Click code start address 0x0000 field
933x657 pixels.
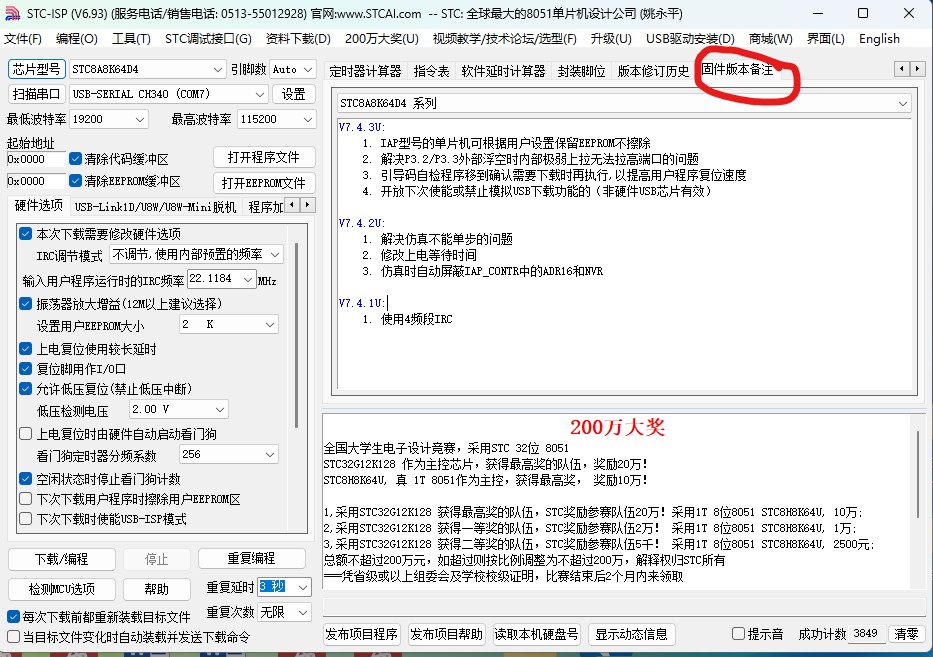pyautogui.click(x=36, y=159)
